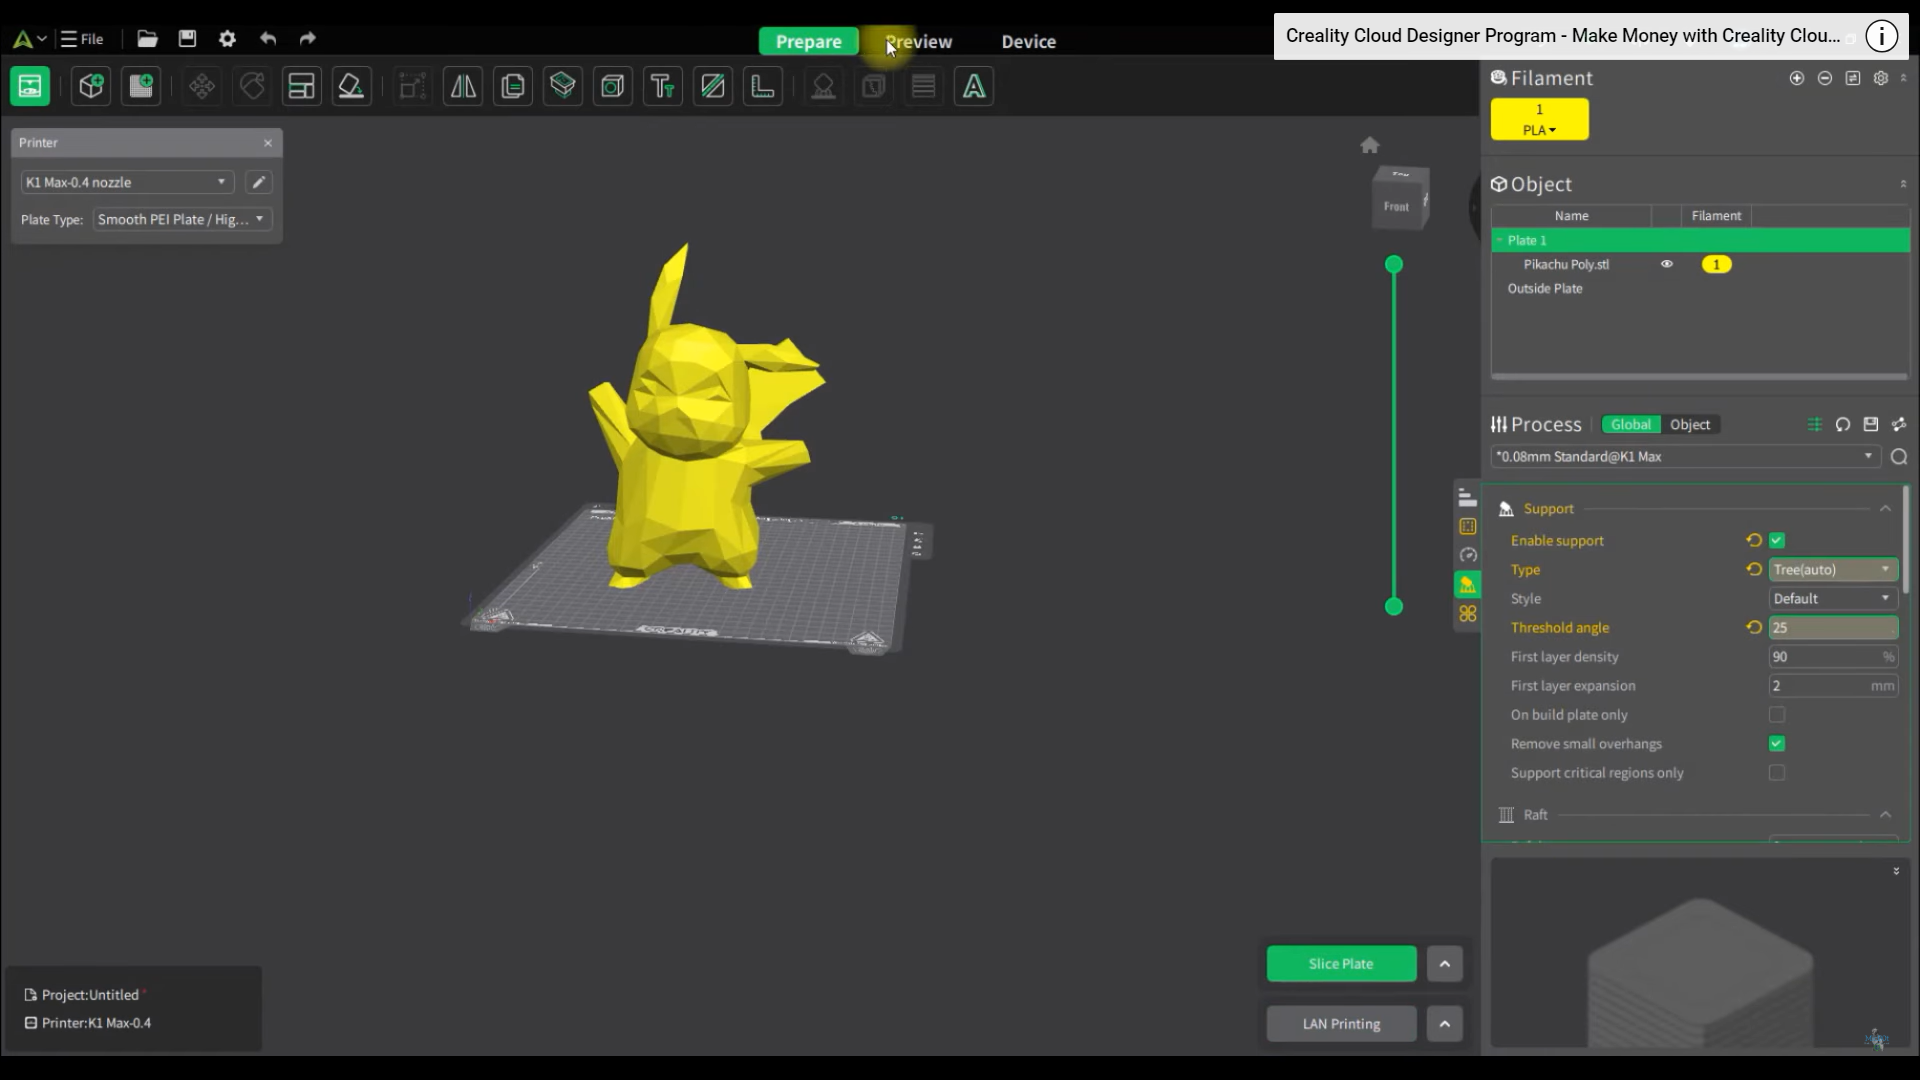Save process preset icon

point(1871,424)
